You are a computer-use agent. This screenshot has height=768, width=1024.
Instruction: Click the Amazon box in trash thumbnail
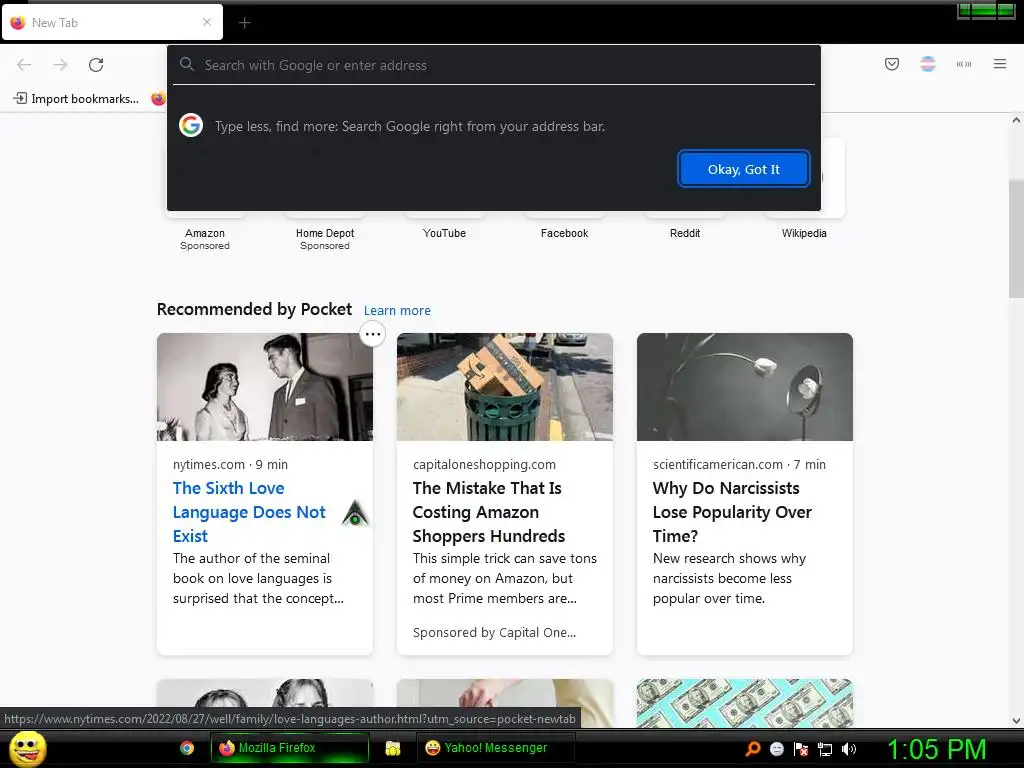point(504,387)
